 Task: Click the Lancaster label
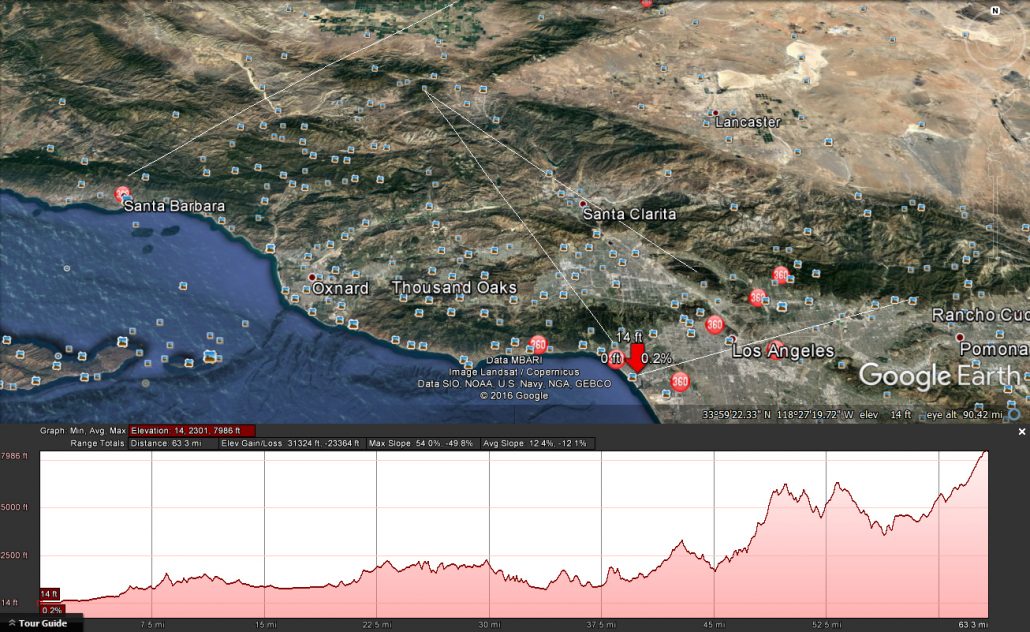[x=748, y=122]
